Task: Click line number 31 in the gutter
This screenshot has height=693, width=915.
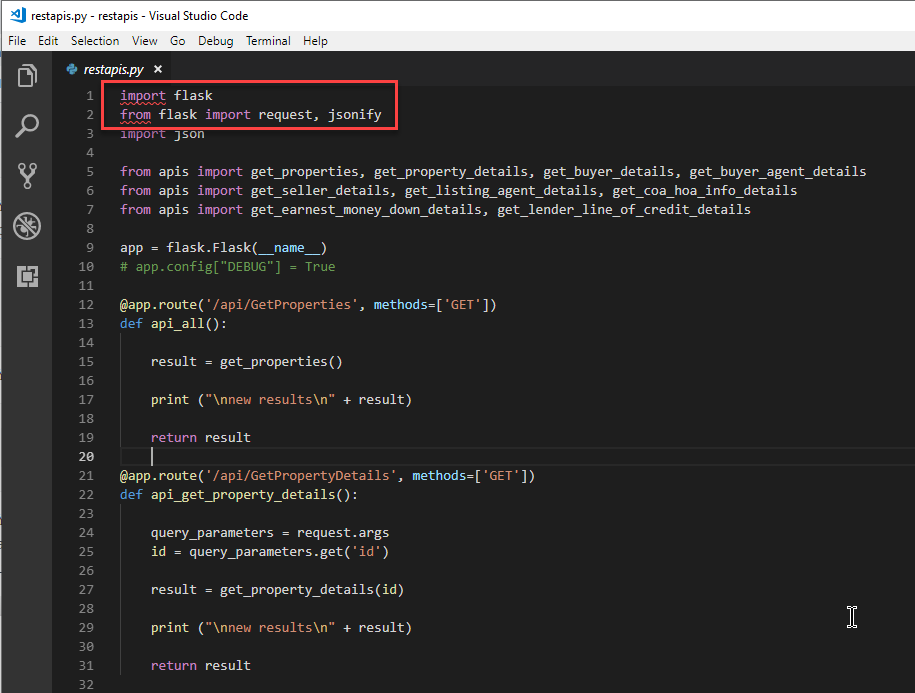Action: (86, 666)
